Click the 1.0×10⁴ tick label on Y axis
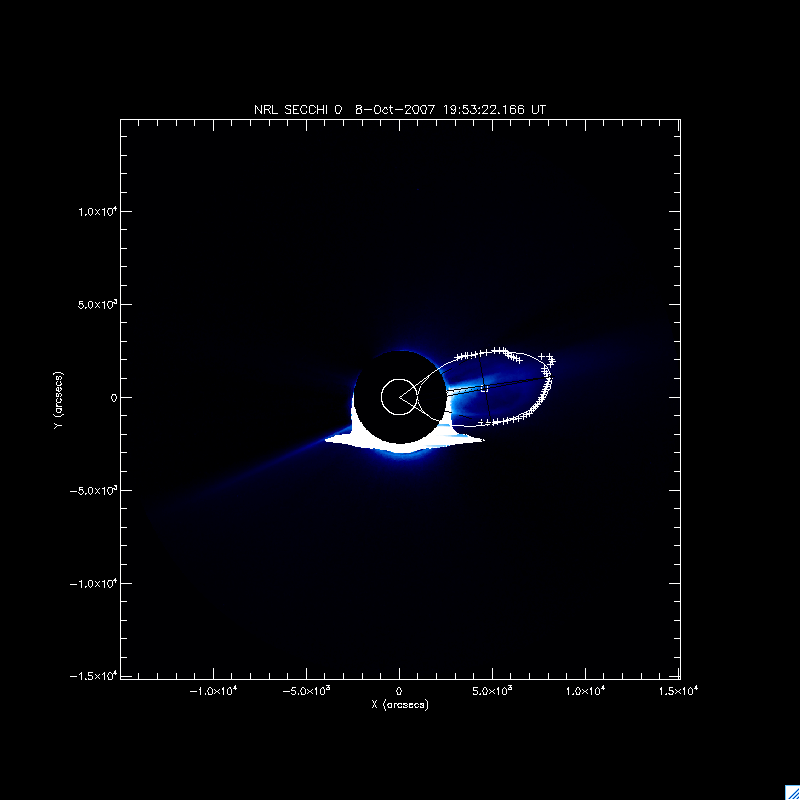Screen dimensions: 800x800 pos(94,211)
